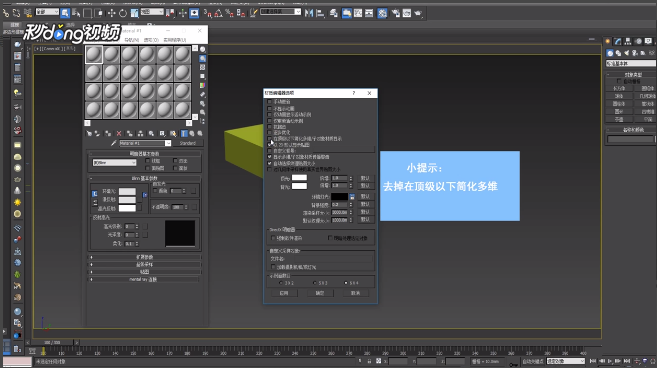Open Render Setup from main toolbar
The height and width of the screenshot is (368, 657).
396,13
